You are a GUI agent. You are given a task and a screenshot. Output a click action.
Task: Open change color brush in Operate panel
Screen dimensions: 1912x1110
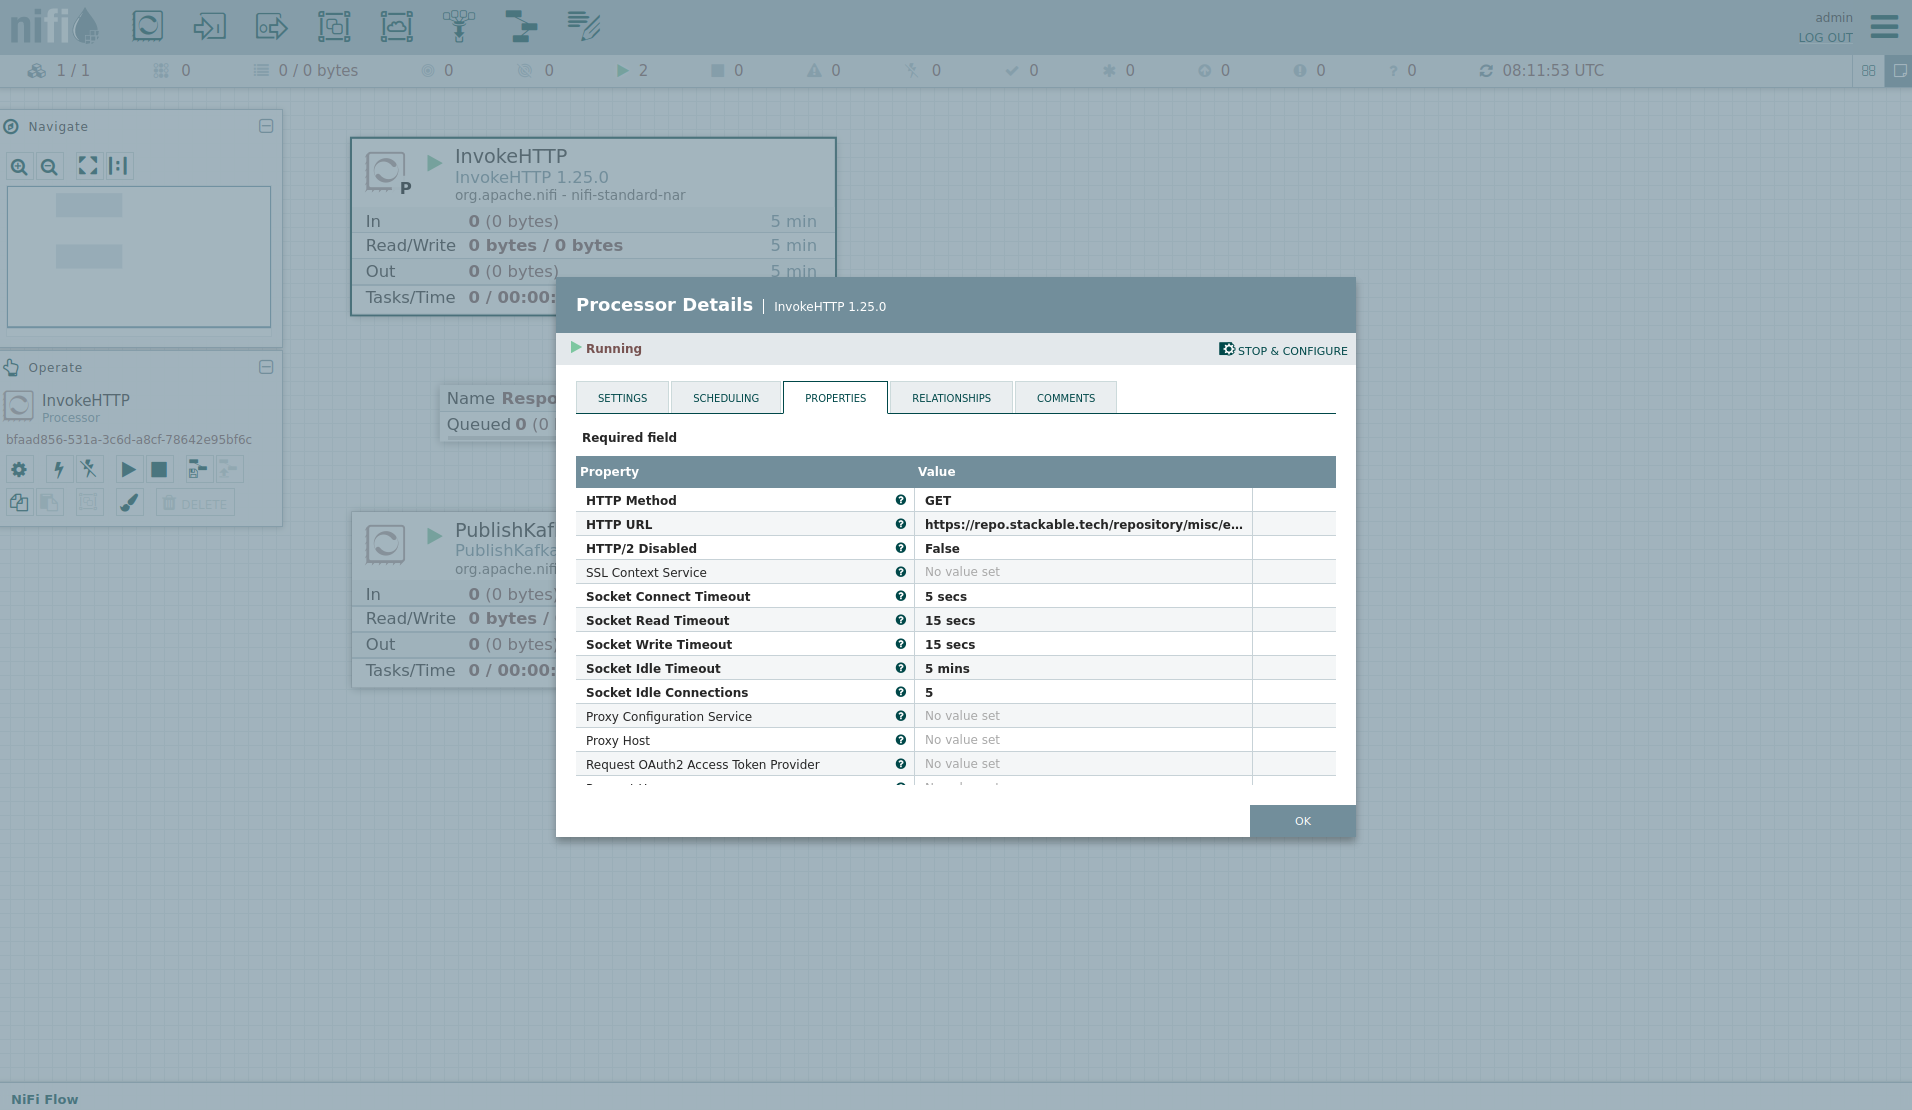(x=129, y=502)
